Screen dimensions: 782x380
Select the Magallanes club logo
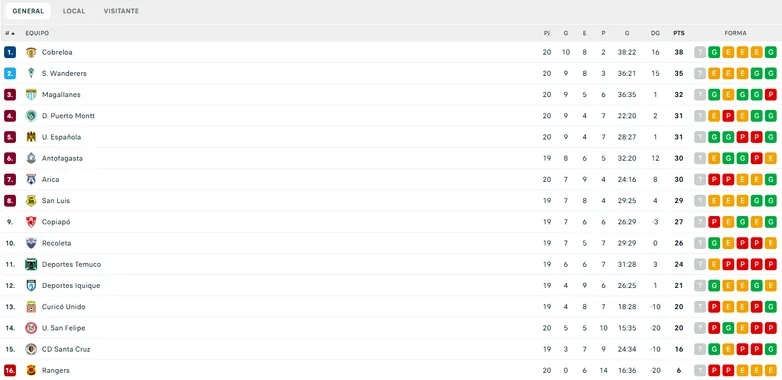pos(31,95)
